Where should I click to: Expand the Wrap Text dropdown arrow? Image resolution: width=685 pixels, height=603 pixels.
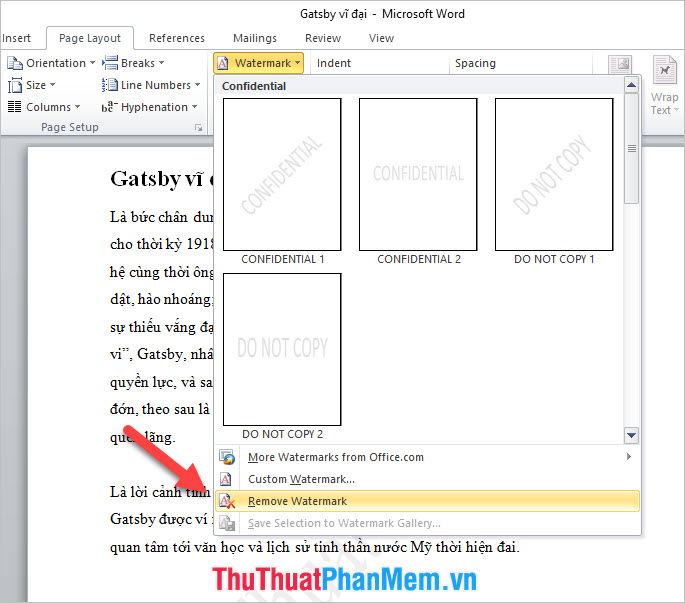tap(676, 110)
